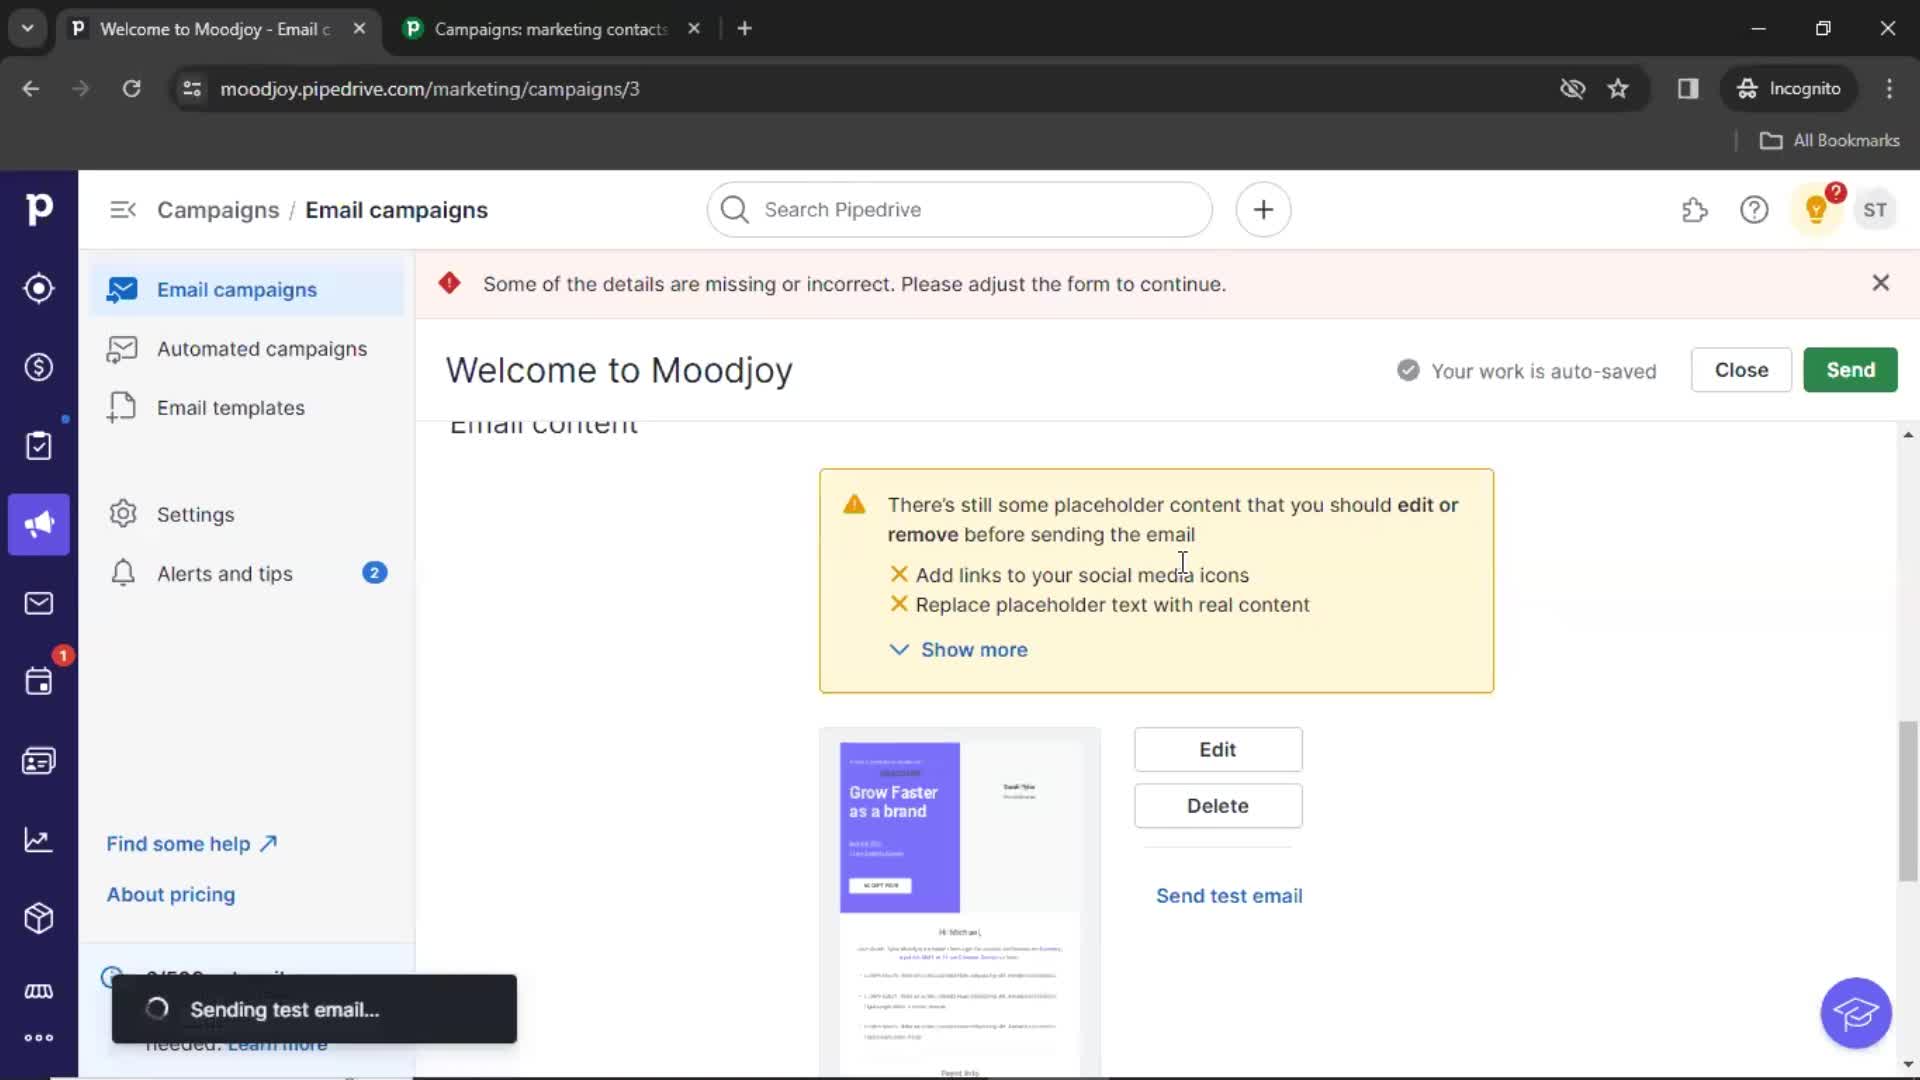This screenshot has height=1080, width=1920.
Task: Click the Edit email content button
Action: coord(1217,749)
